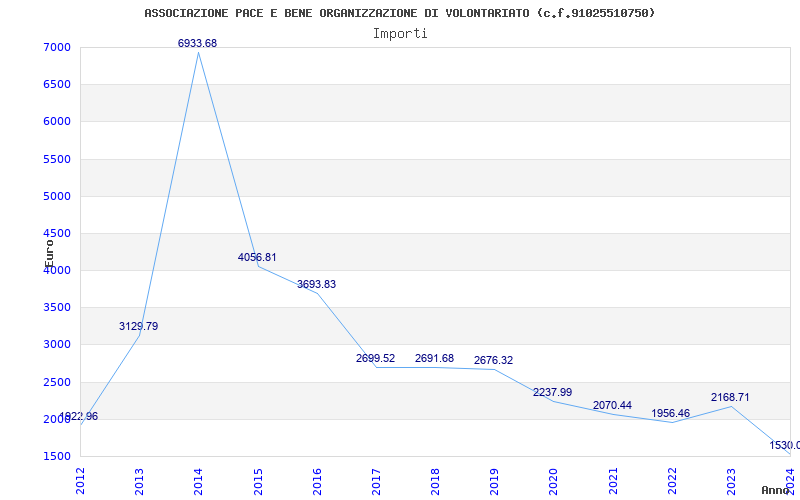The image size is (800, 500).
Task: Click the 2012 x-axis year label
Action: click(81, 481)
